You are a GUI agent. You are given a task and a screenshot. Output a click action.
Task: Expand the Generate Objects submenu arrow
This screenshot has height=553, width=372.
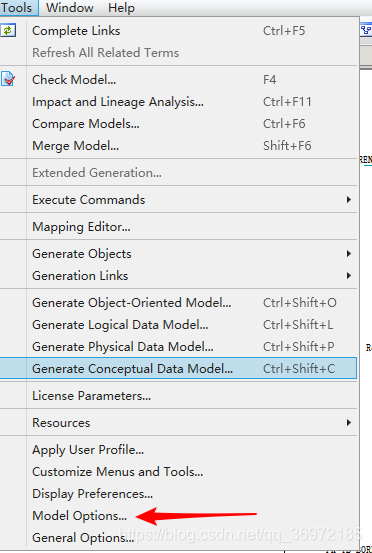point(348,254)
